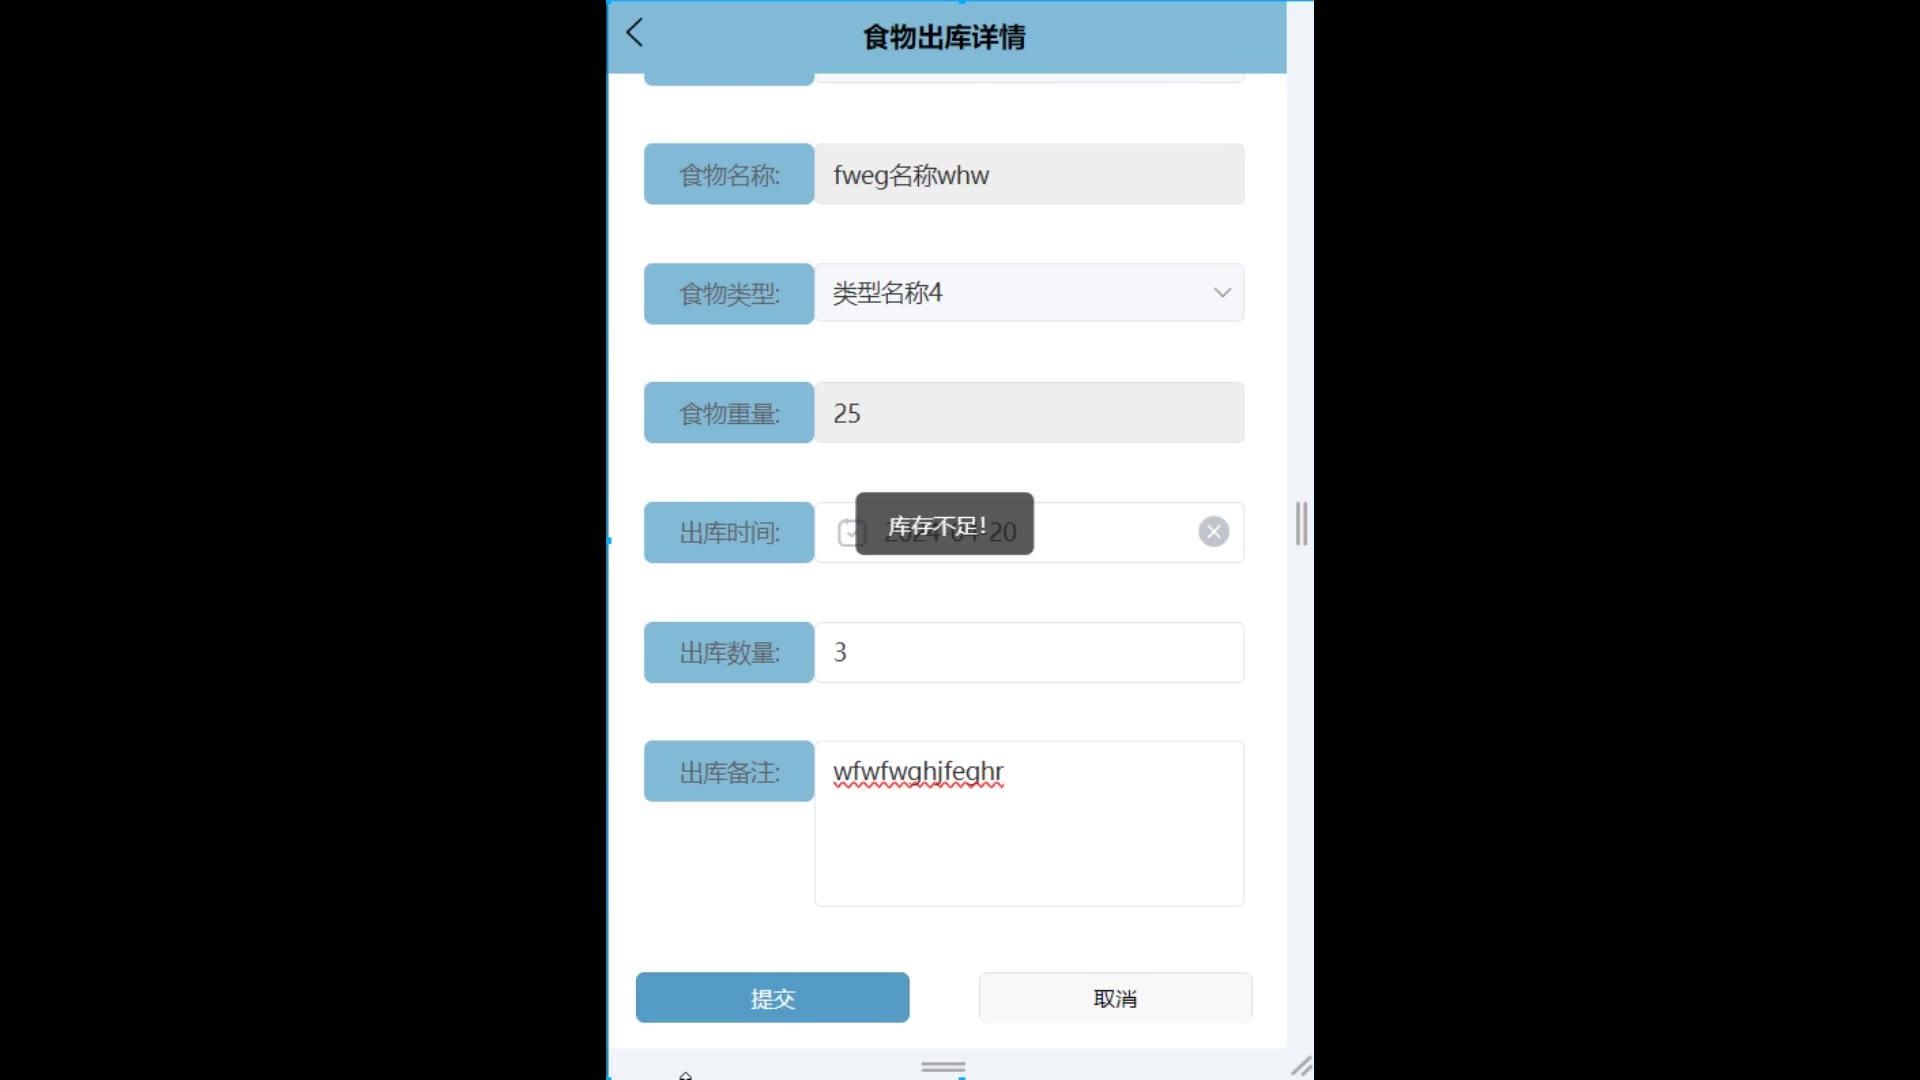Focus the 出库数量 quantity input

[1029, 653]
